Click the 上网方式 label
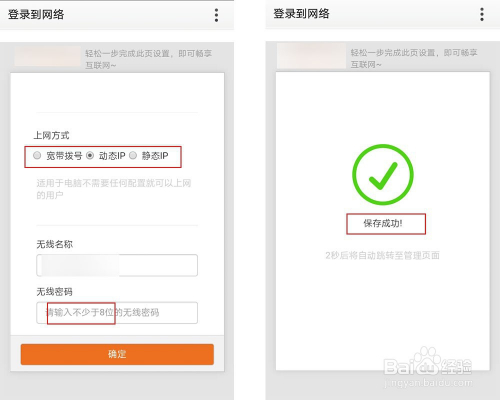The height and width of the screenshot is (400, 500). pos(51,135)
